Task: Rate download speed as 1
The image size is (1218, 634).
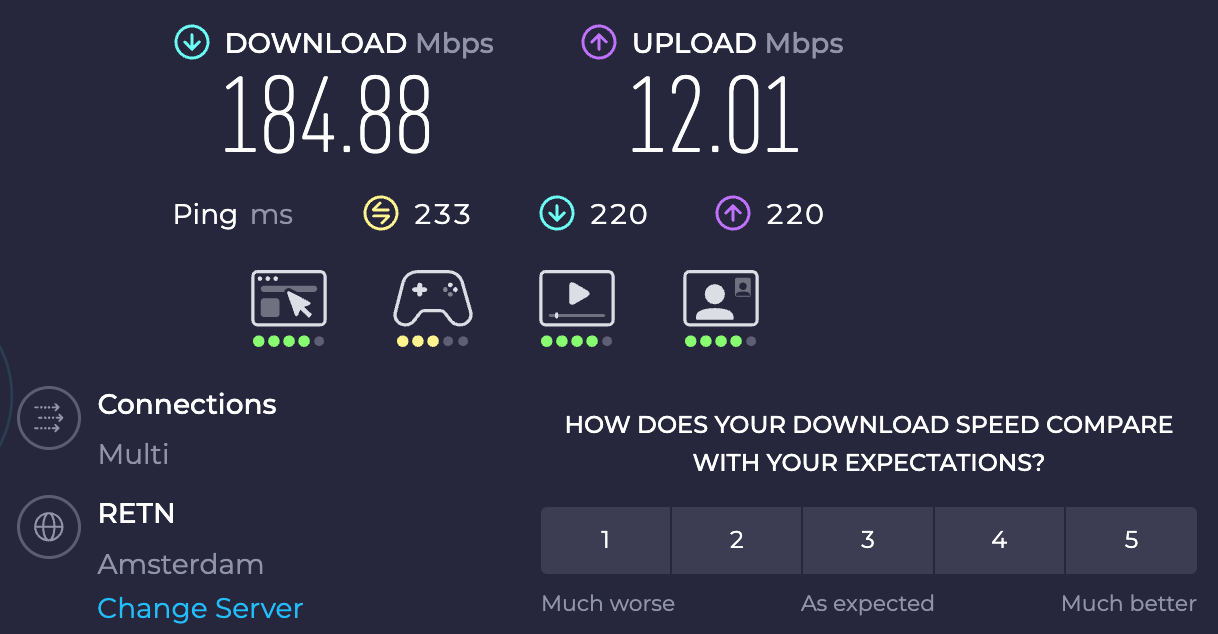Action: point(605,540)
